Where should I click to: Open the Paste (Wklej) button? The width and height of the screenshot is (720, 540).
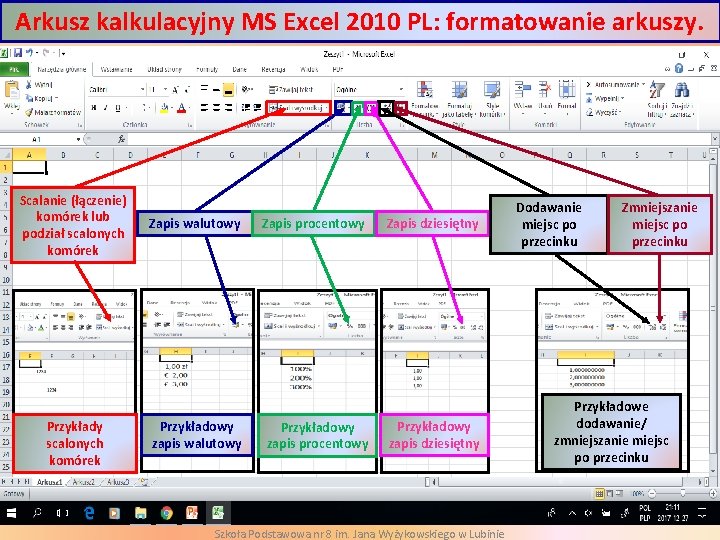(11, 96)
